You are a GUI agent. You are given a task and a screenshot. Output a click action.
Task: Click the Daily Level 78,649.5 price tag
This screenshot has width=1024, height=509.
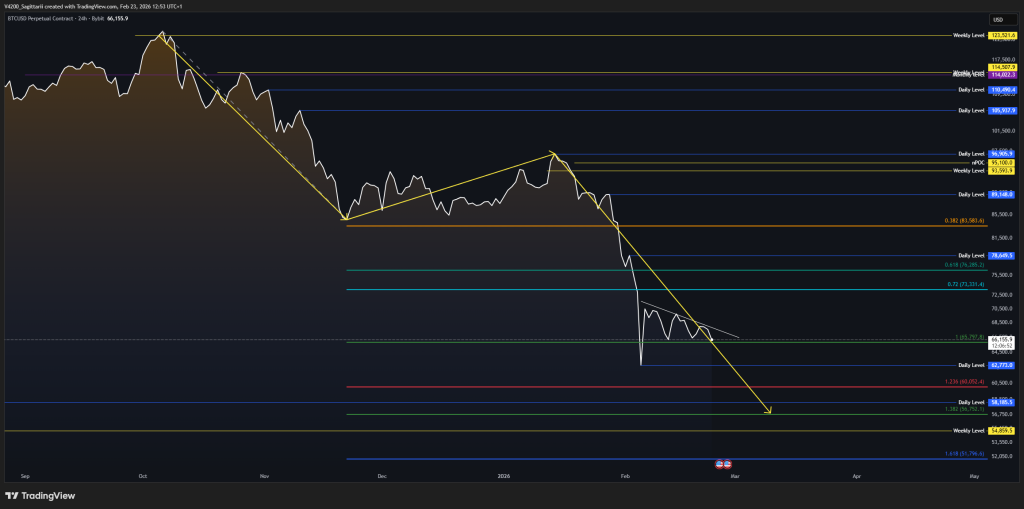(x=1001, y=255)
